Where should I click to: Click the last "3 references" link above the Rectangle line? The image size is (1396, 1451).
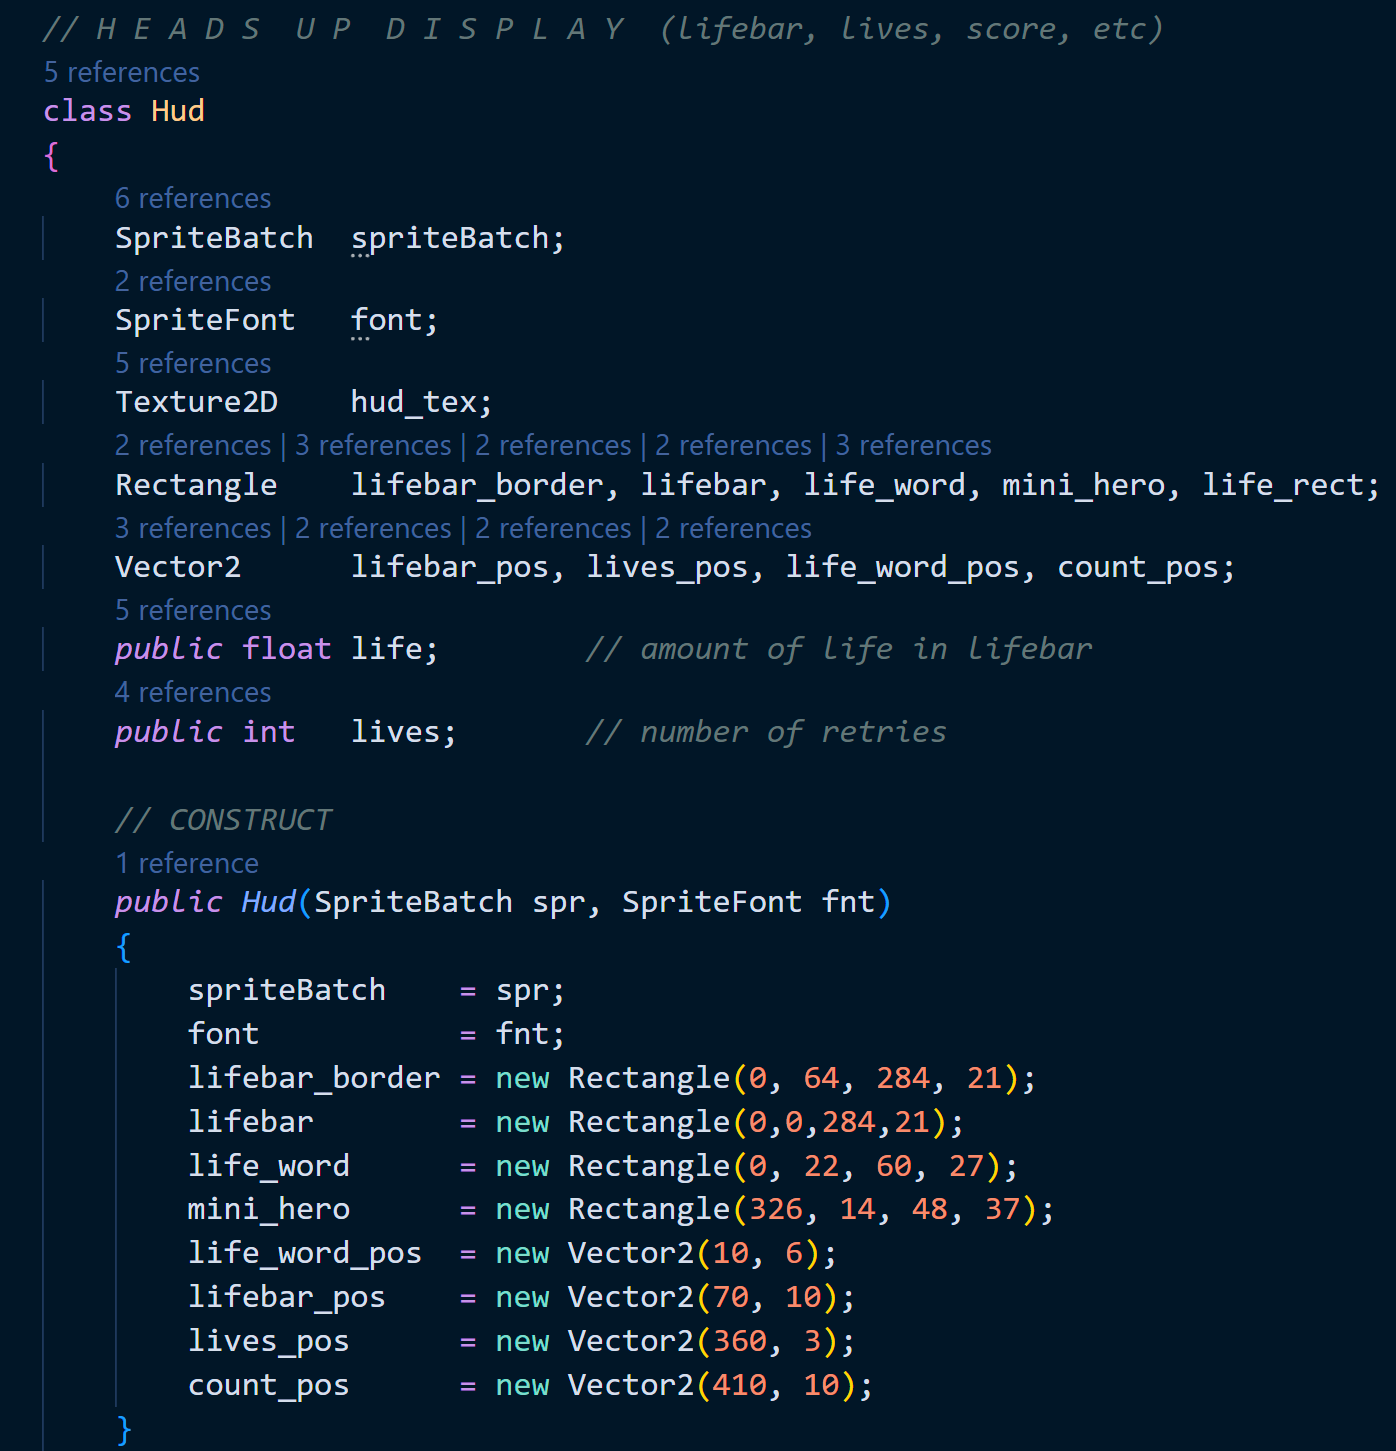913,445
